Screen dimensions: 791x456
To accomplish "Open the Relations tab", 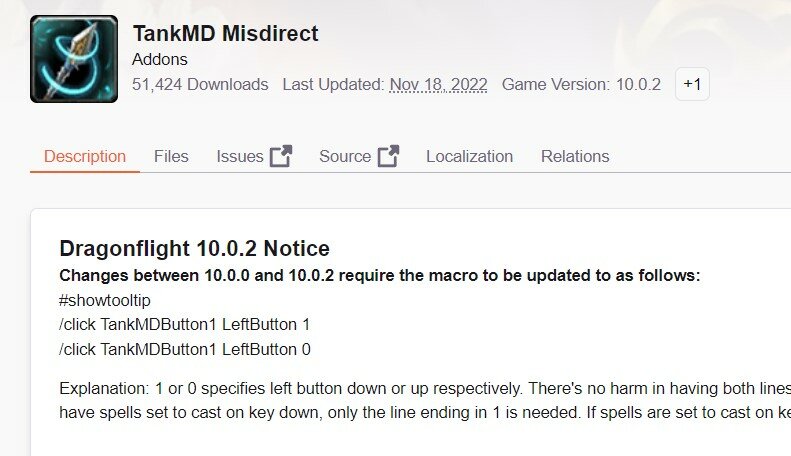I will pyautogui.click(x=575, y=156).
